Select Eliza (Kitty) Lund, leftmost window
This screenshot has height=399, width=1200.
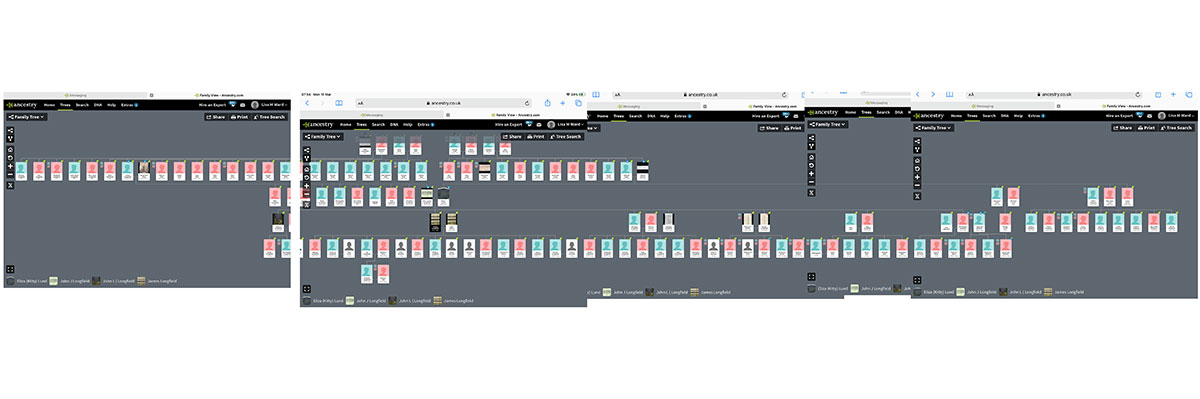(27, 281)
